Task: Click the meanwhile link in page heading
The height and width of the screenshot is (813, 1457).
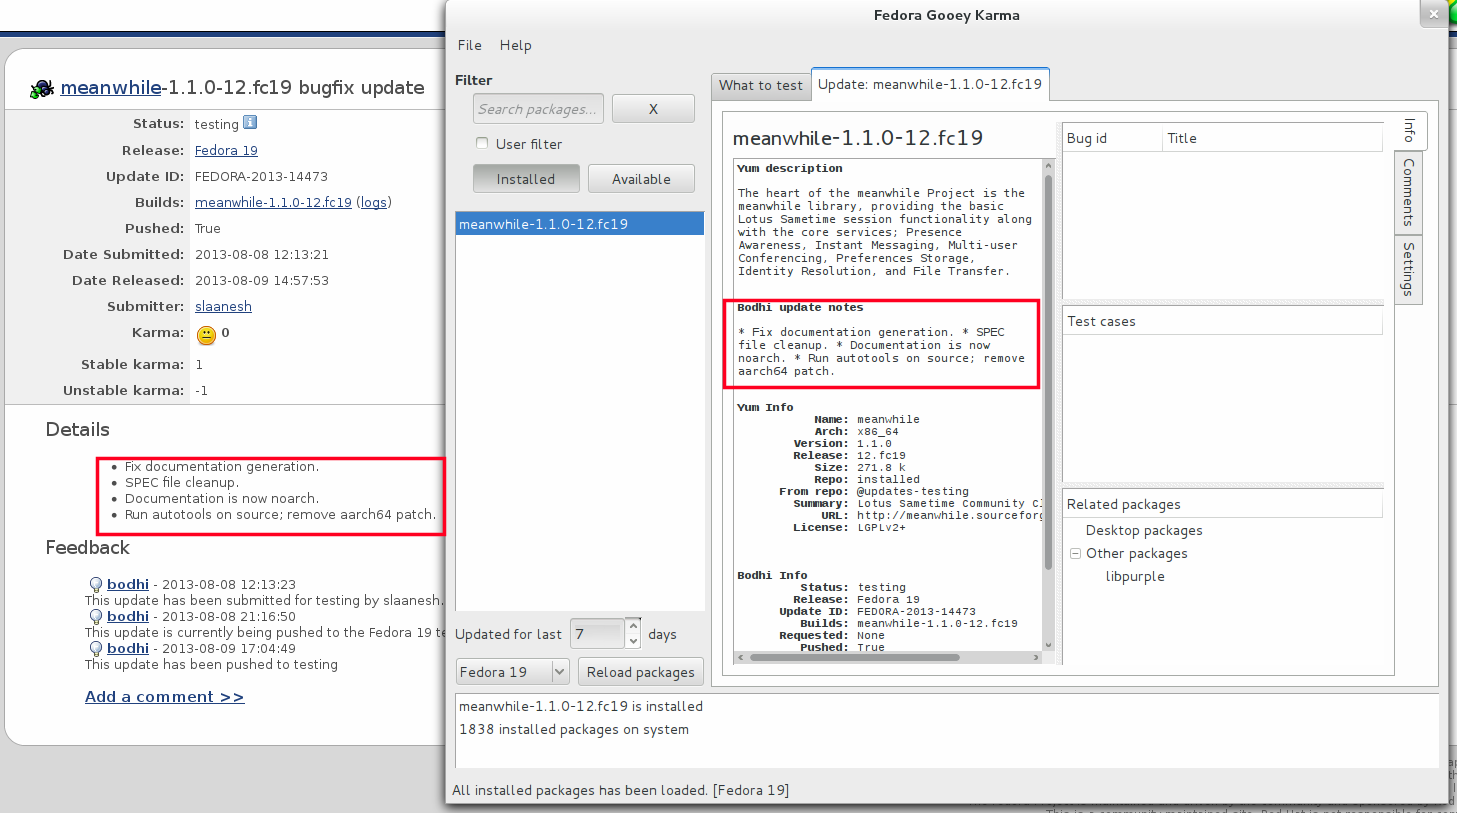Action: click(x=111, y=88)
